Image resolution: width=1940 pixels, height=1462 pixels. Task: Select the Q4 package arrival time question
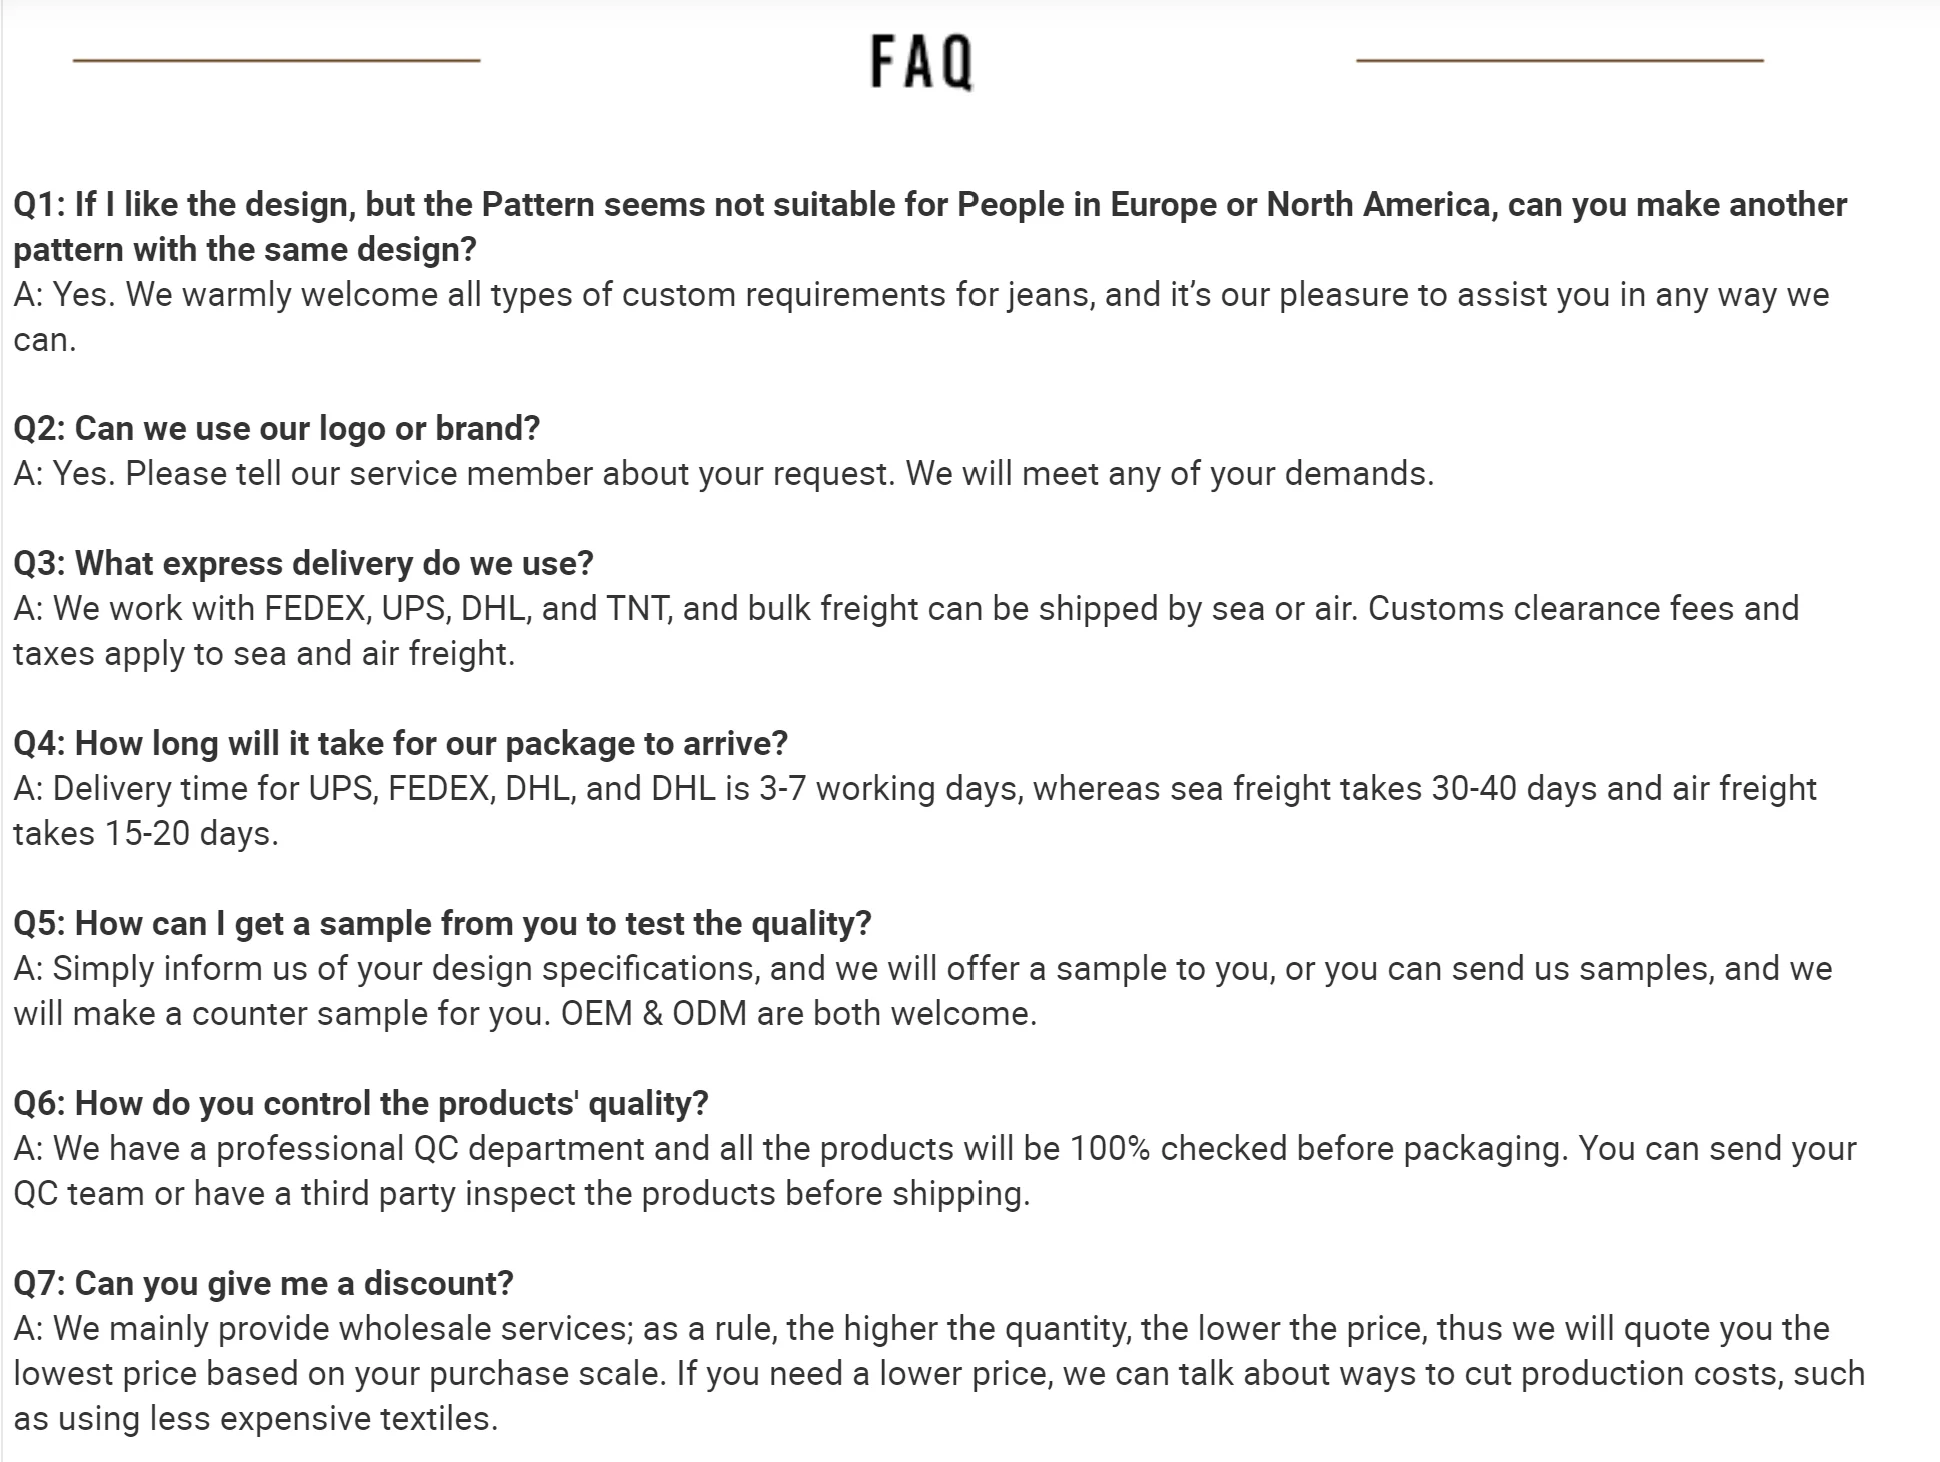tap(400, 743)
